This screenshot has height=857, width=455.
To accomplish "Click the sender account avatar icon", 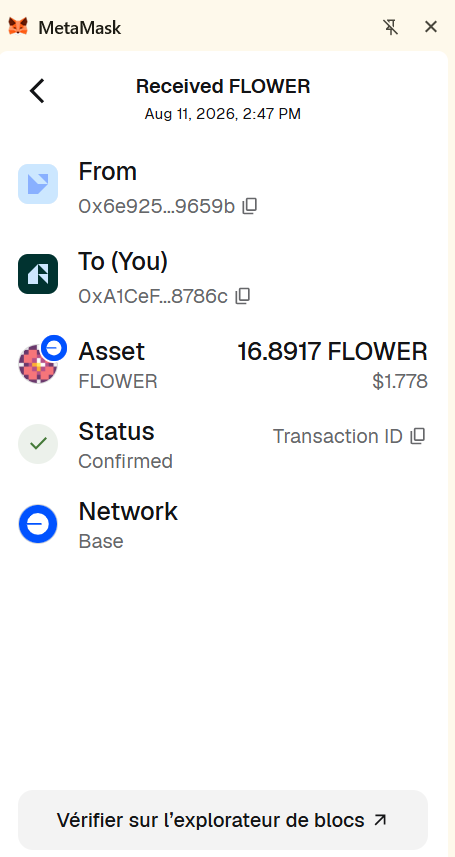I will [x=38, y=184].
